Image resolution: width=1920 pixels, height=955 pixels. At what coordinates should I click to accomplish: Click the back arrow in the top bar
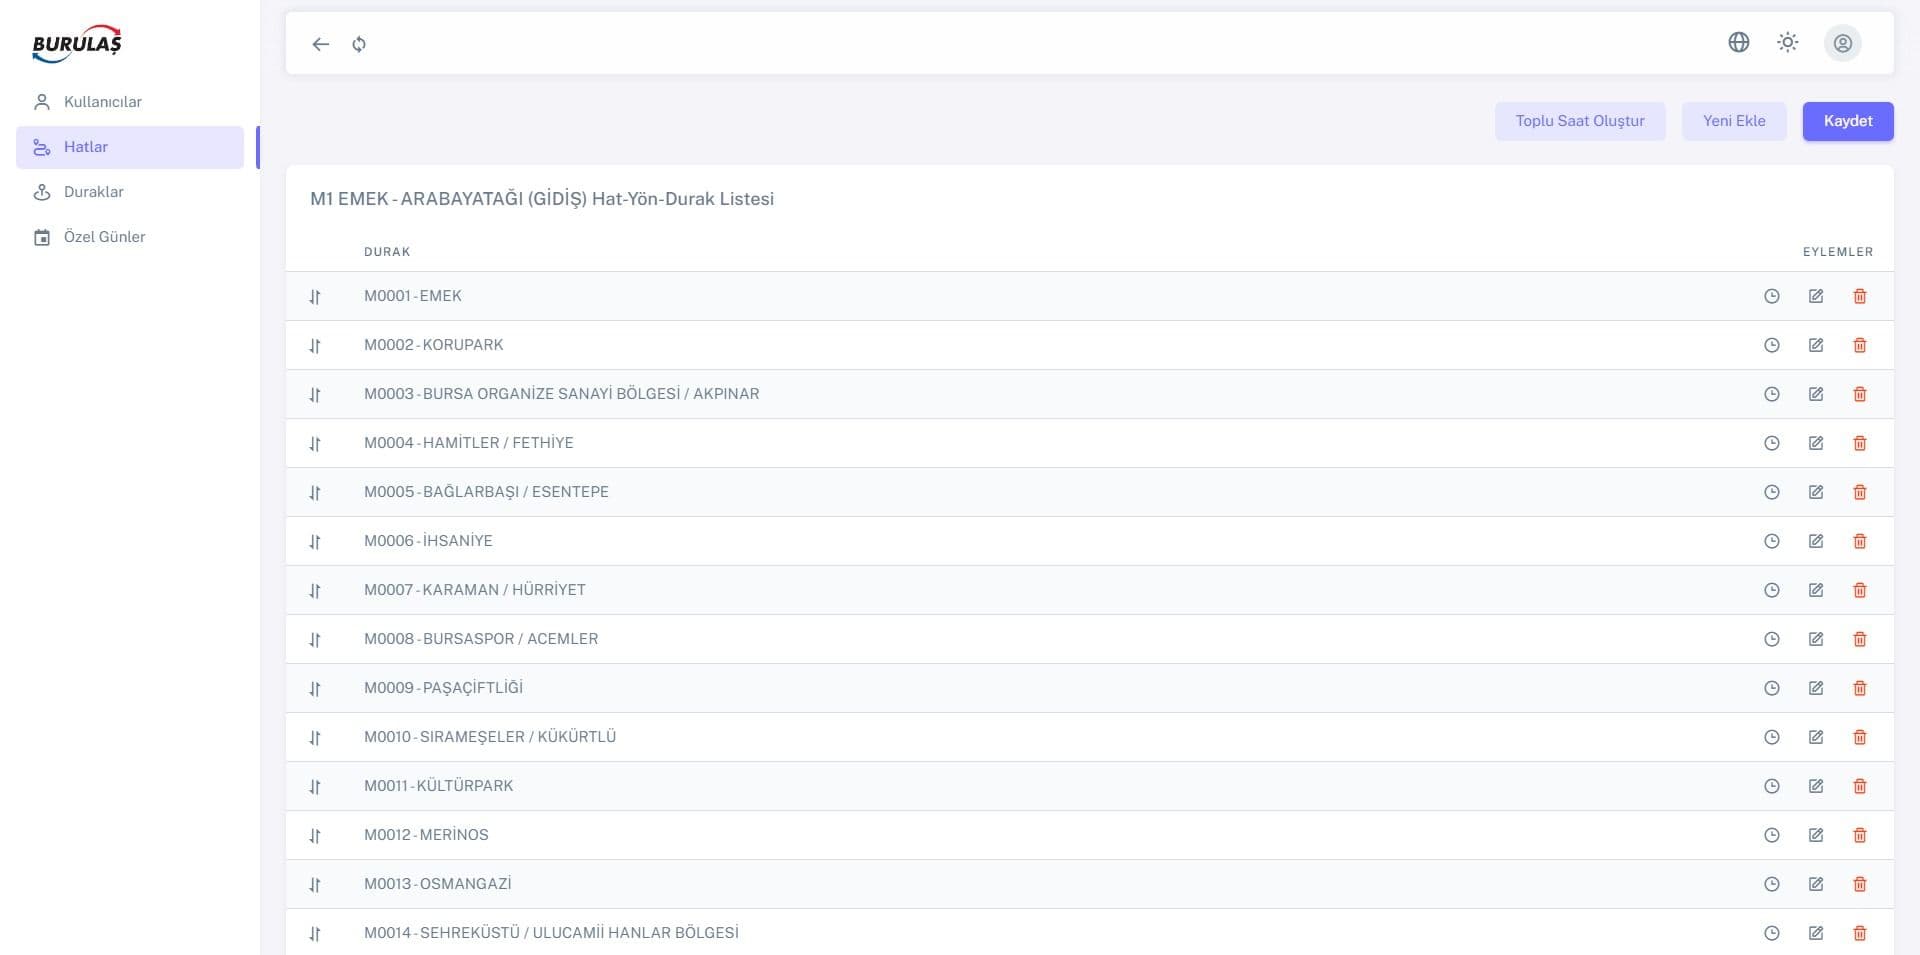pyautogui.click(x=319, y=44)
